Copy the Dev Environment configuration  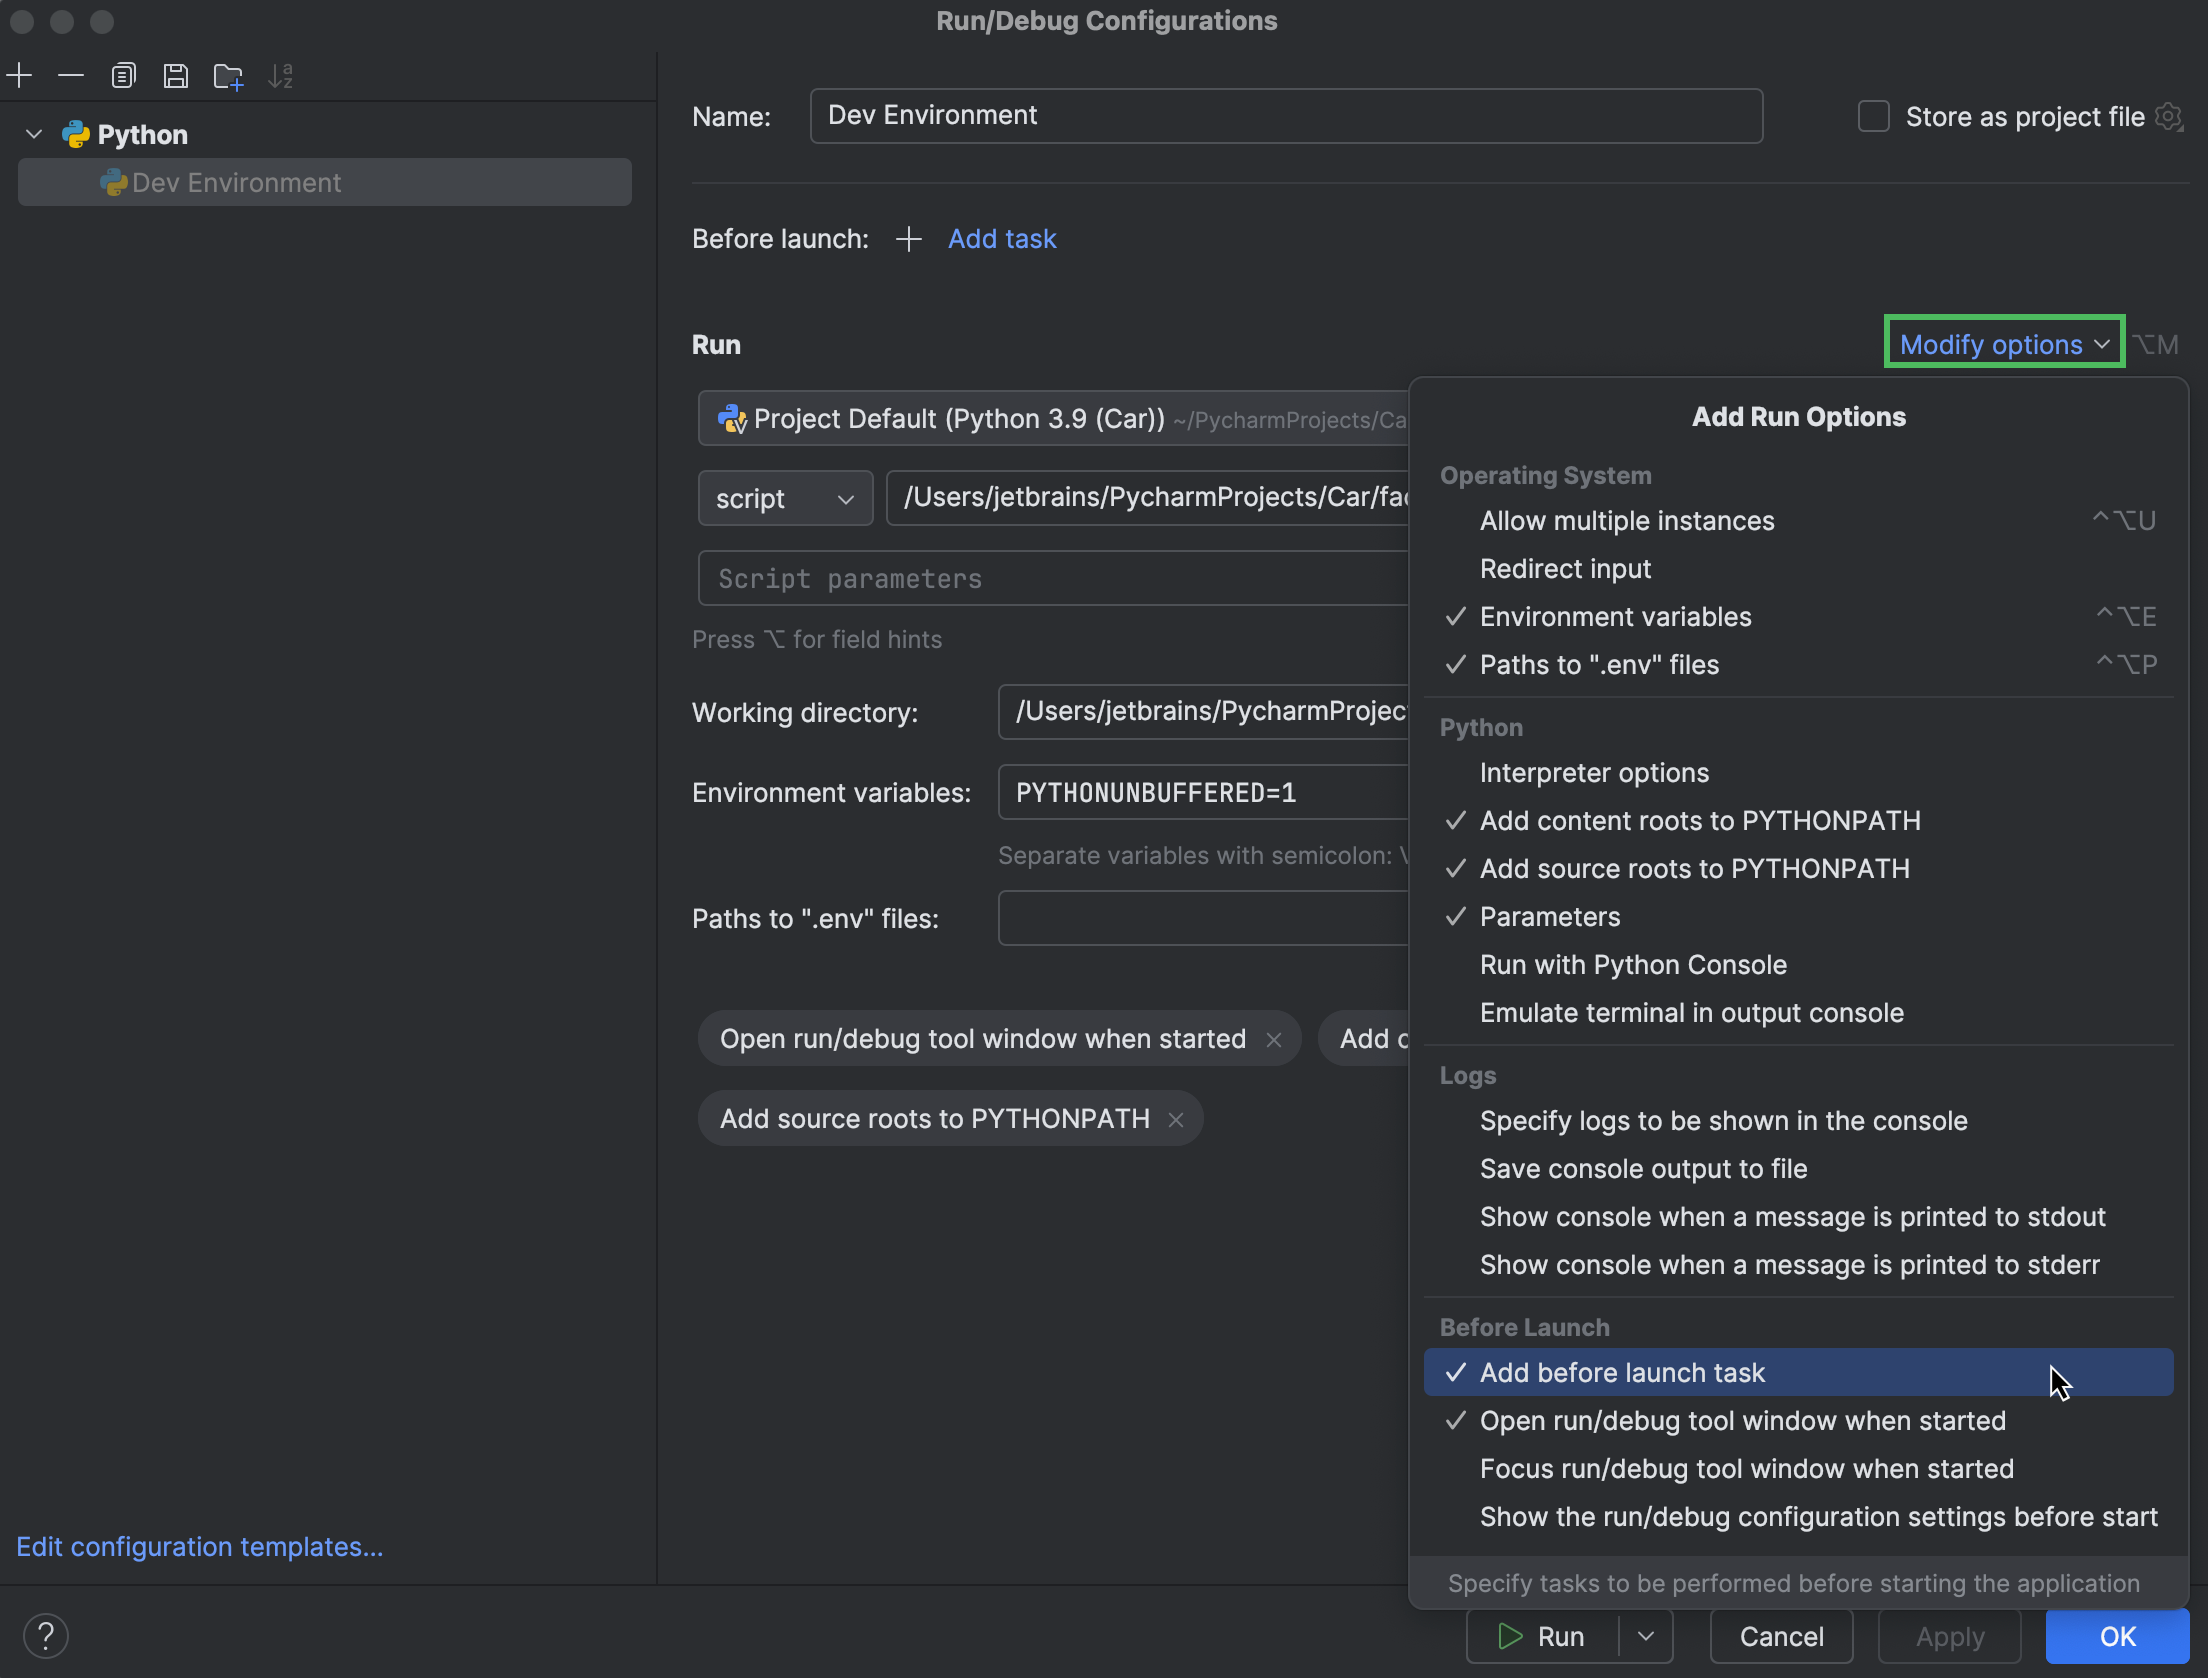(124, 75)
